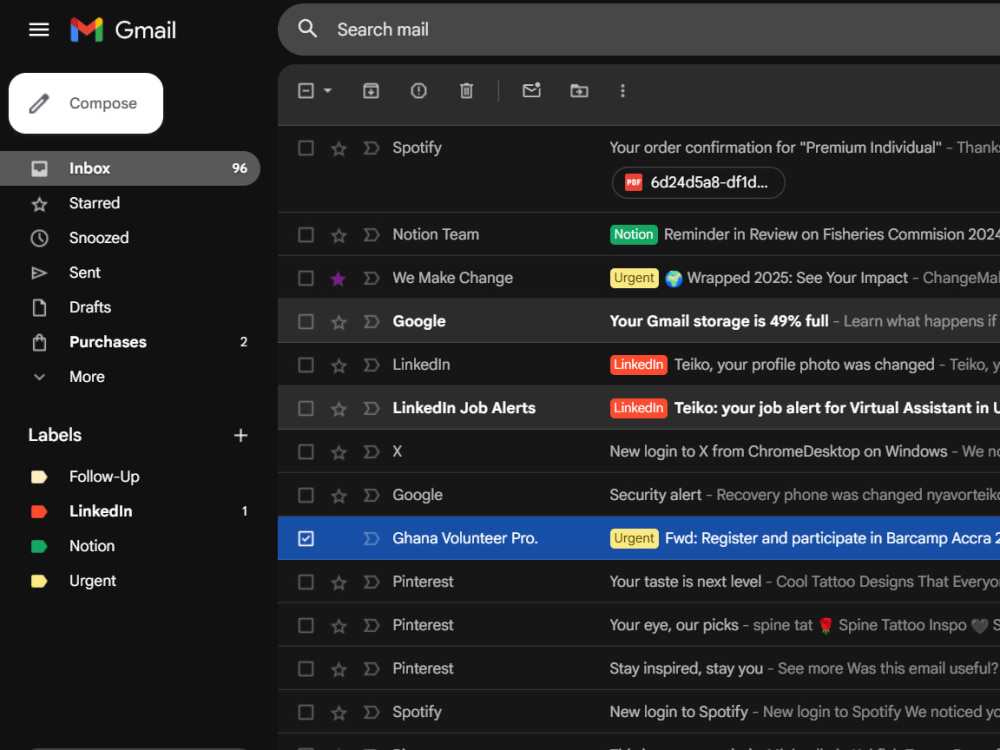Toggle importance marker on Notion Team email
Viewport: 1000px width, 750px height.
pyautogui.click(x=371, y=235)
